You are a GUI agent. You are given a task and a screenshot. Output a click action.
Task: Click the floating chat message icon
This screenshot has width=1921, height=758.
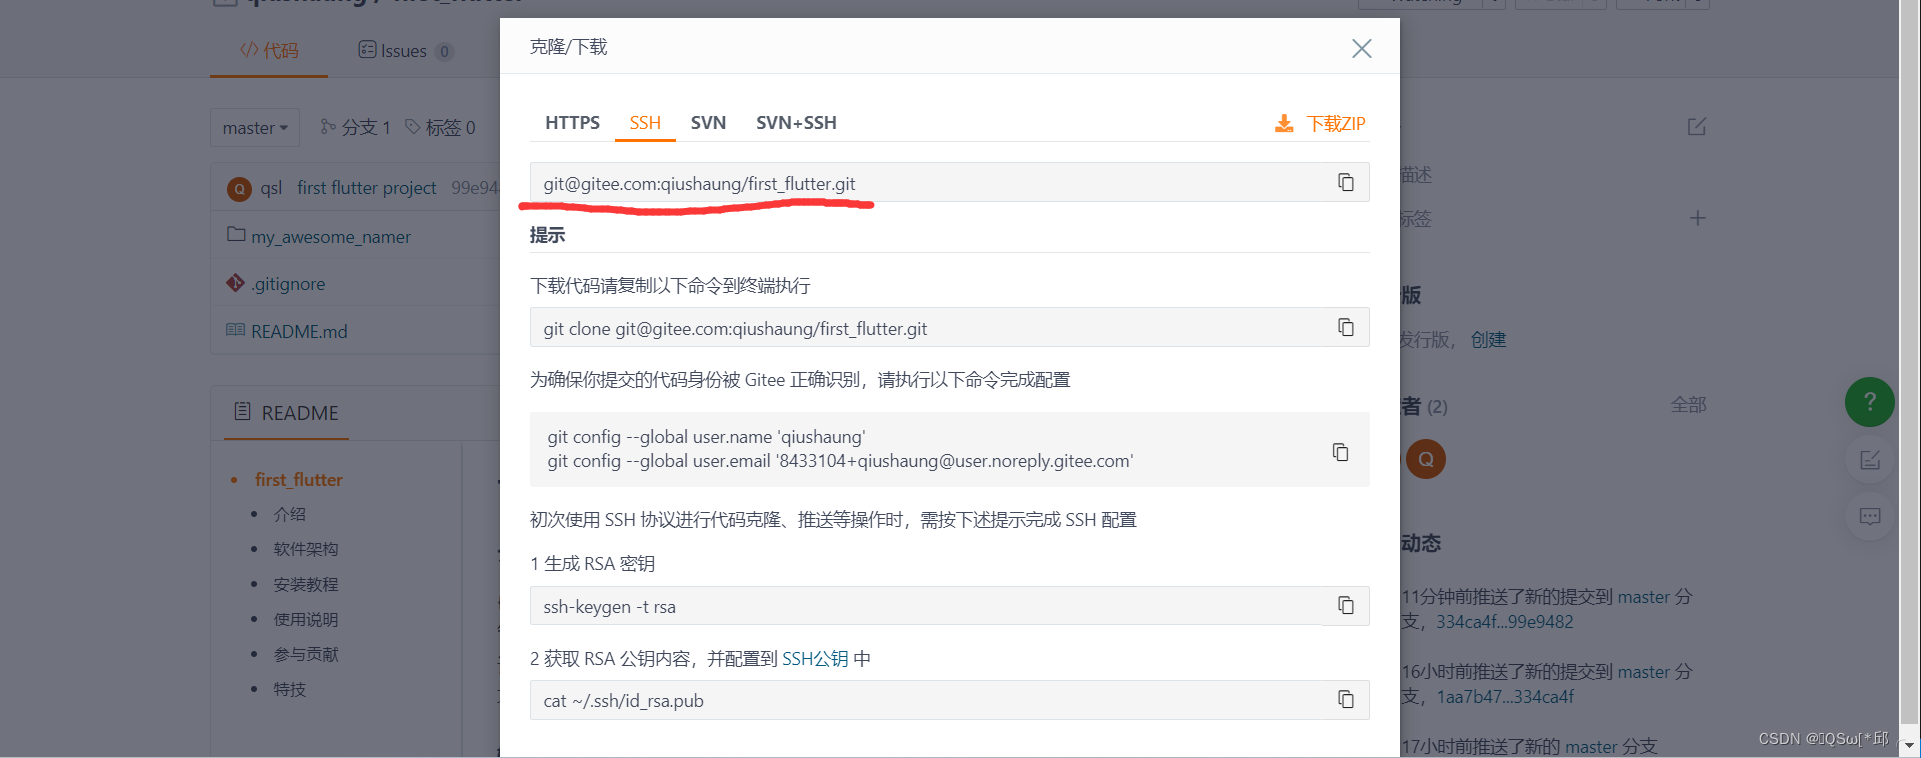click(1870, 517)
